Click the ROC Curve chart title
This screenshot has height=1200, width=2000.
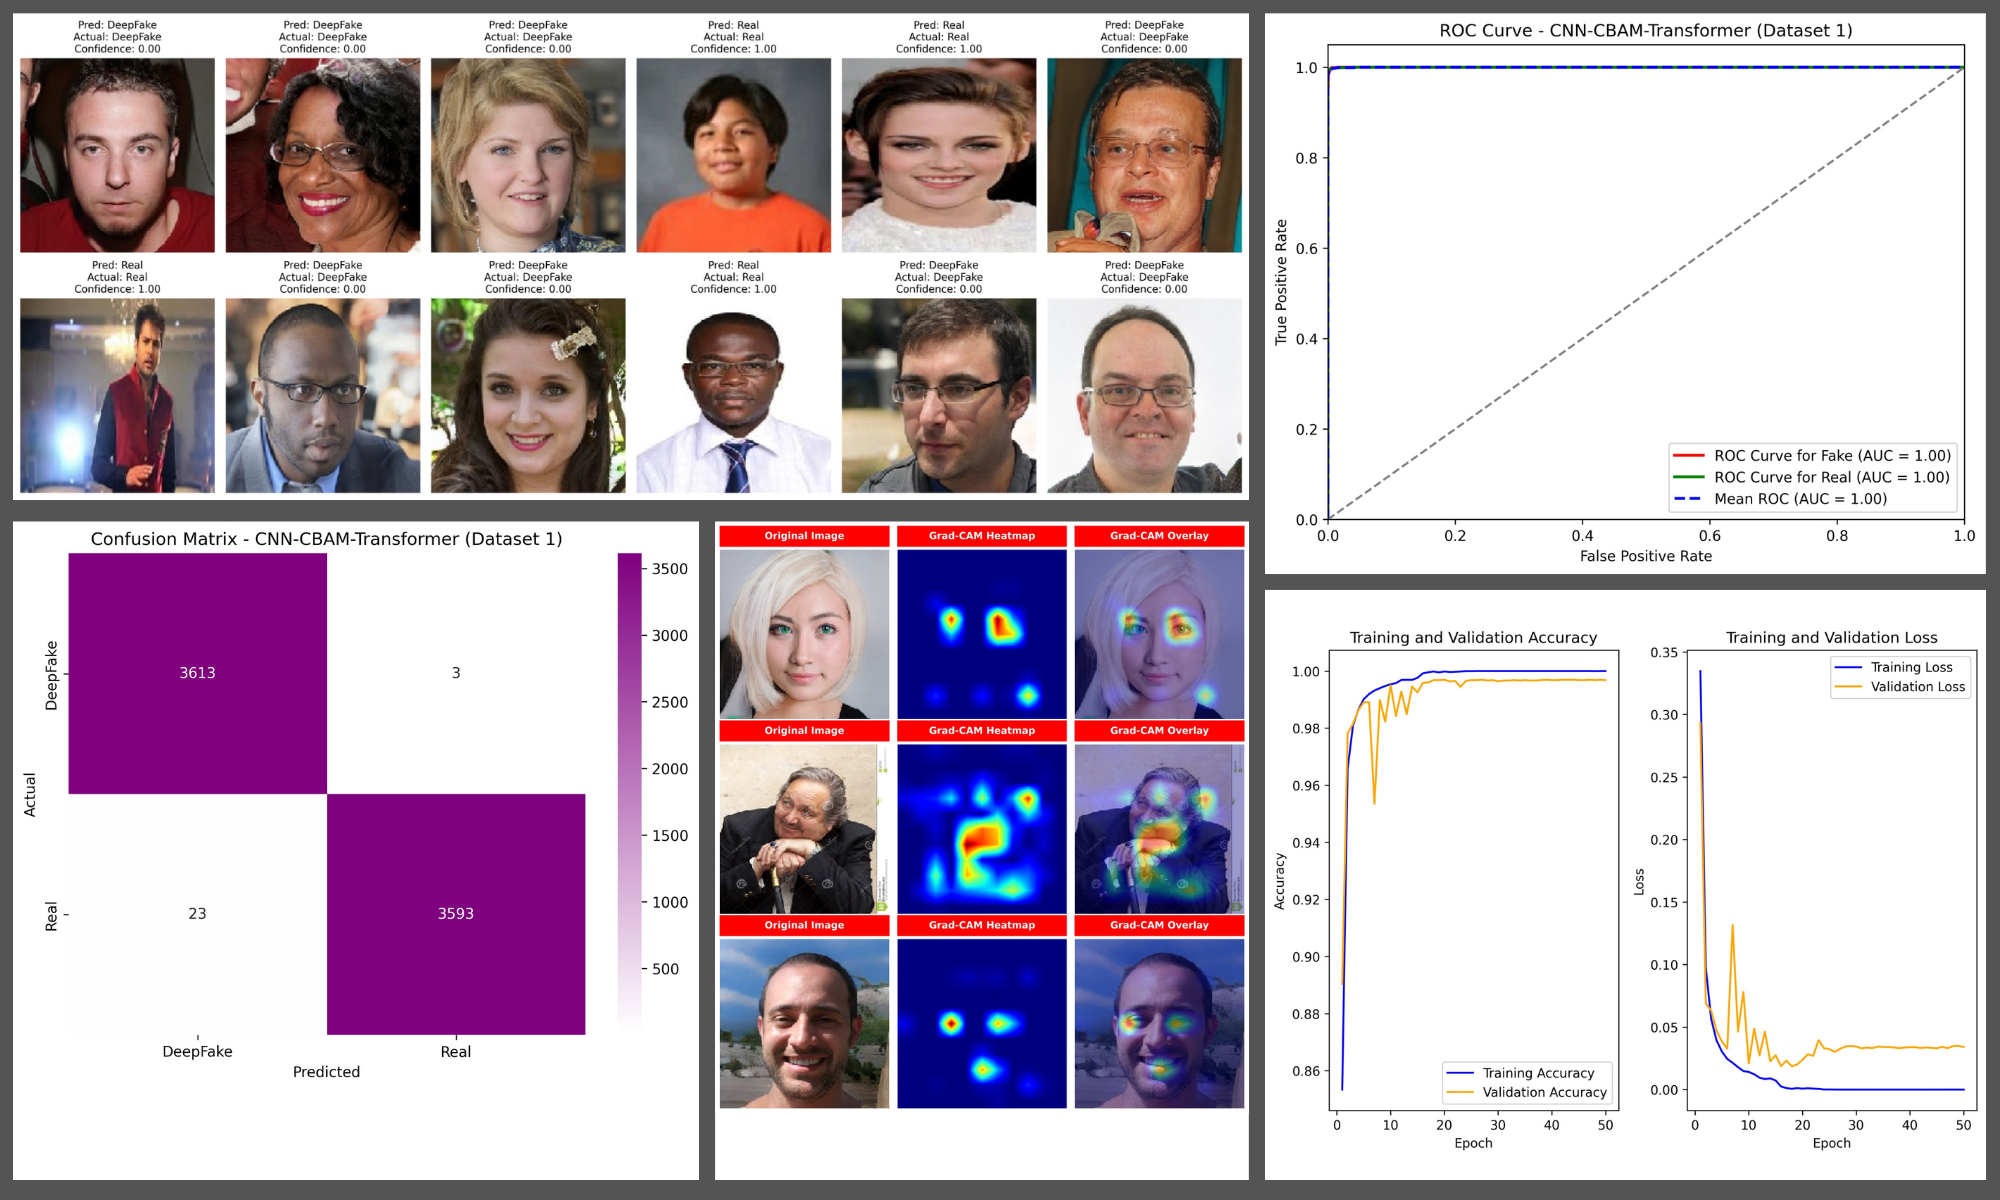(x=1645, y=31)
